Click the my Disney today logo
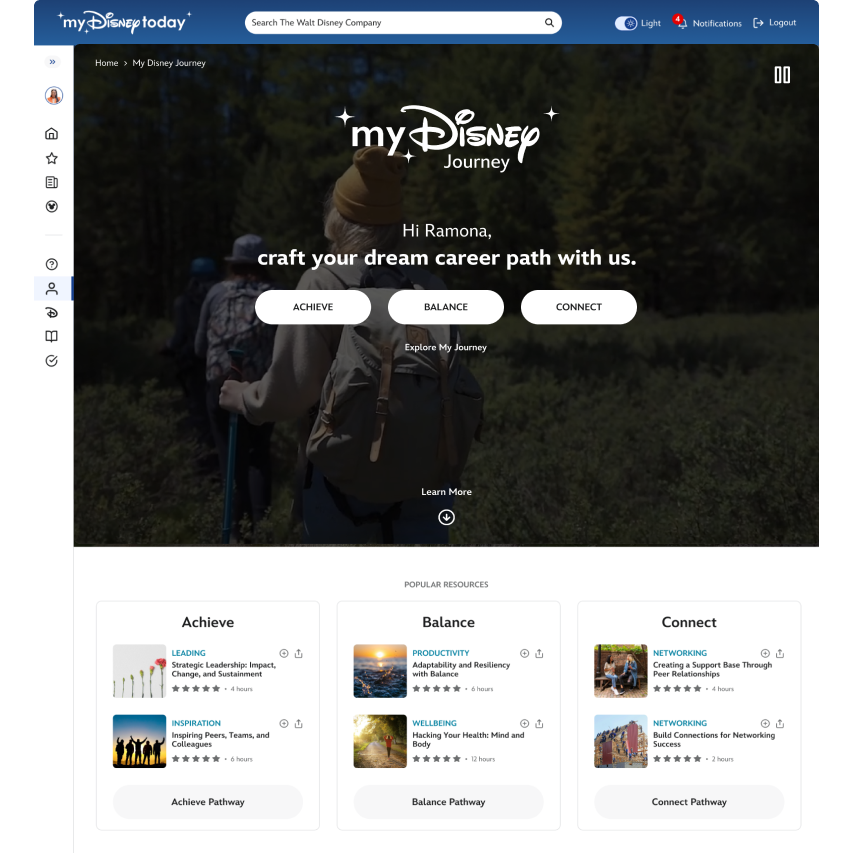The image size is (853, 853). point(125,23)
